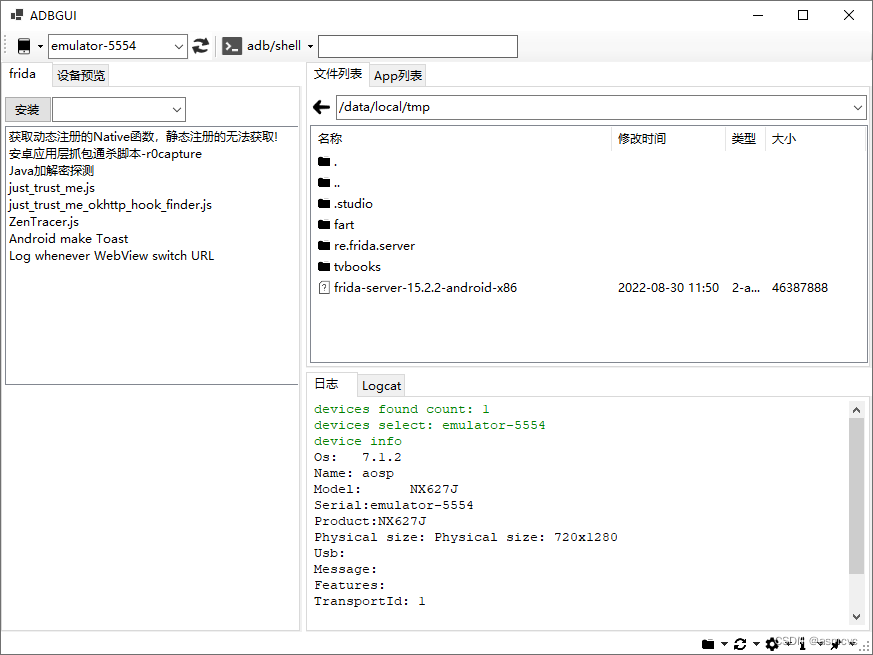
Task: Click the 'Model: NX627J' log line
Action: tap(386, 490)
